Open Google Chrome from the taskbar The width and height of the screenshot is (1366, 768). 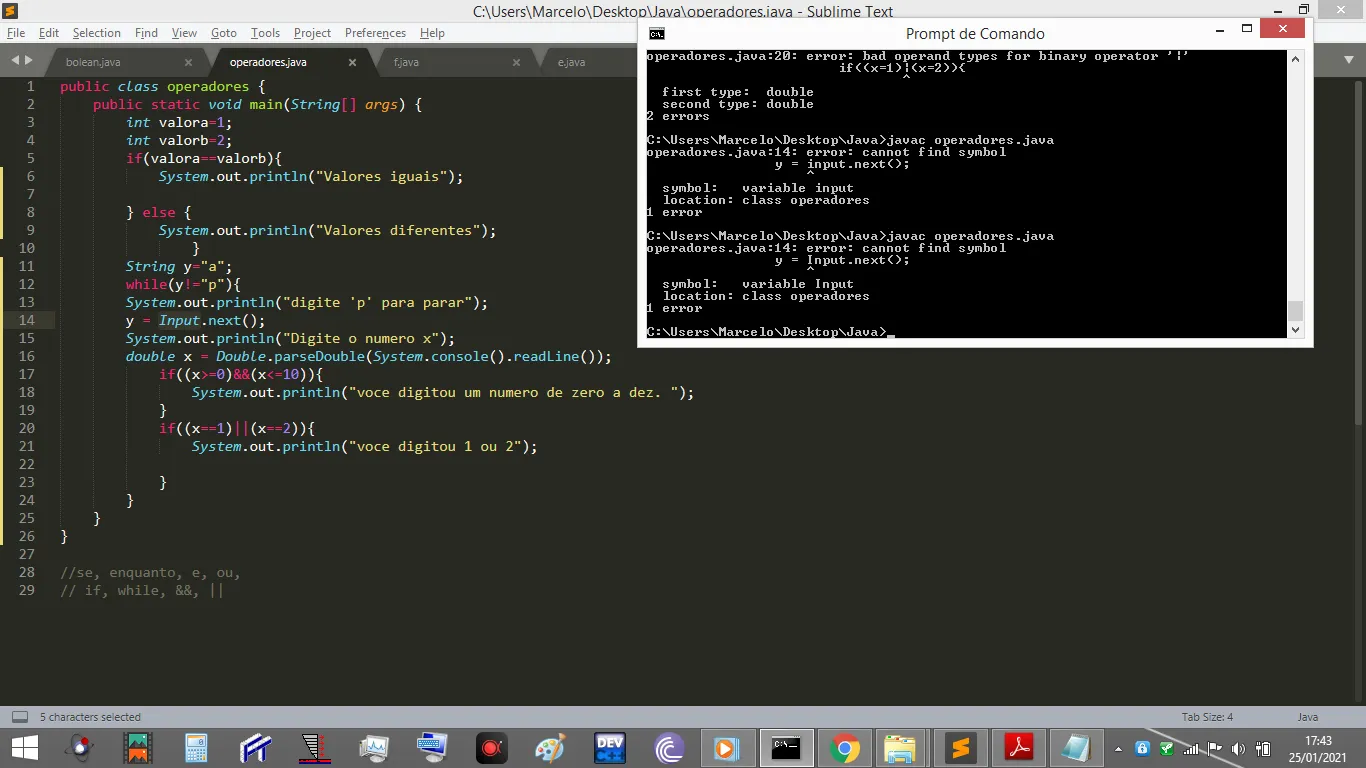(843, 748)
